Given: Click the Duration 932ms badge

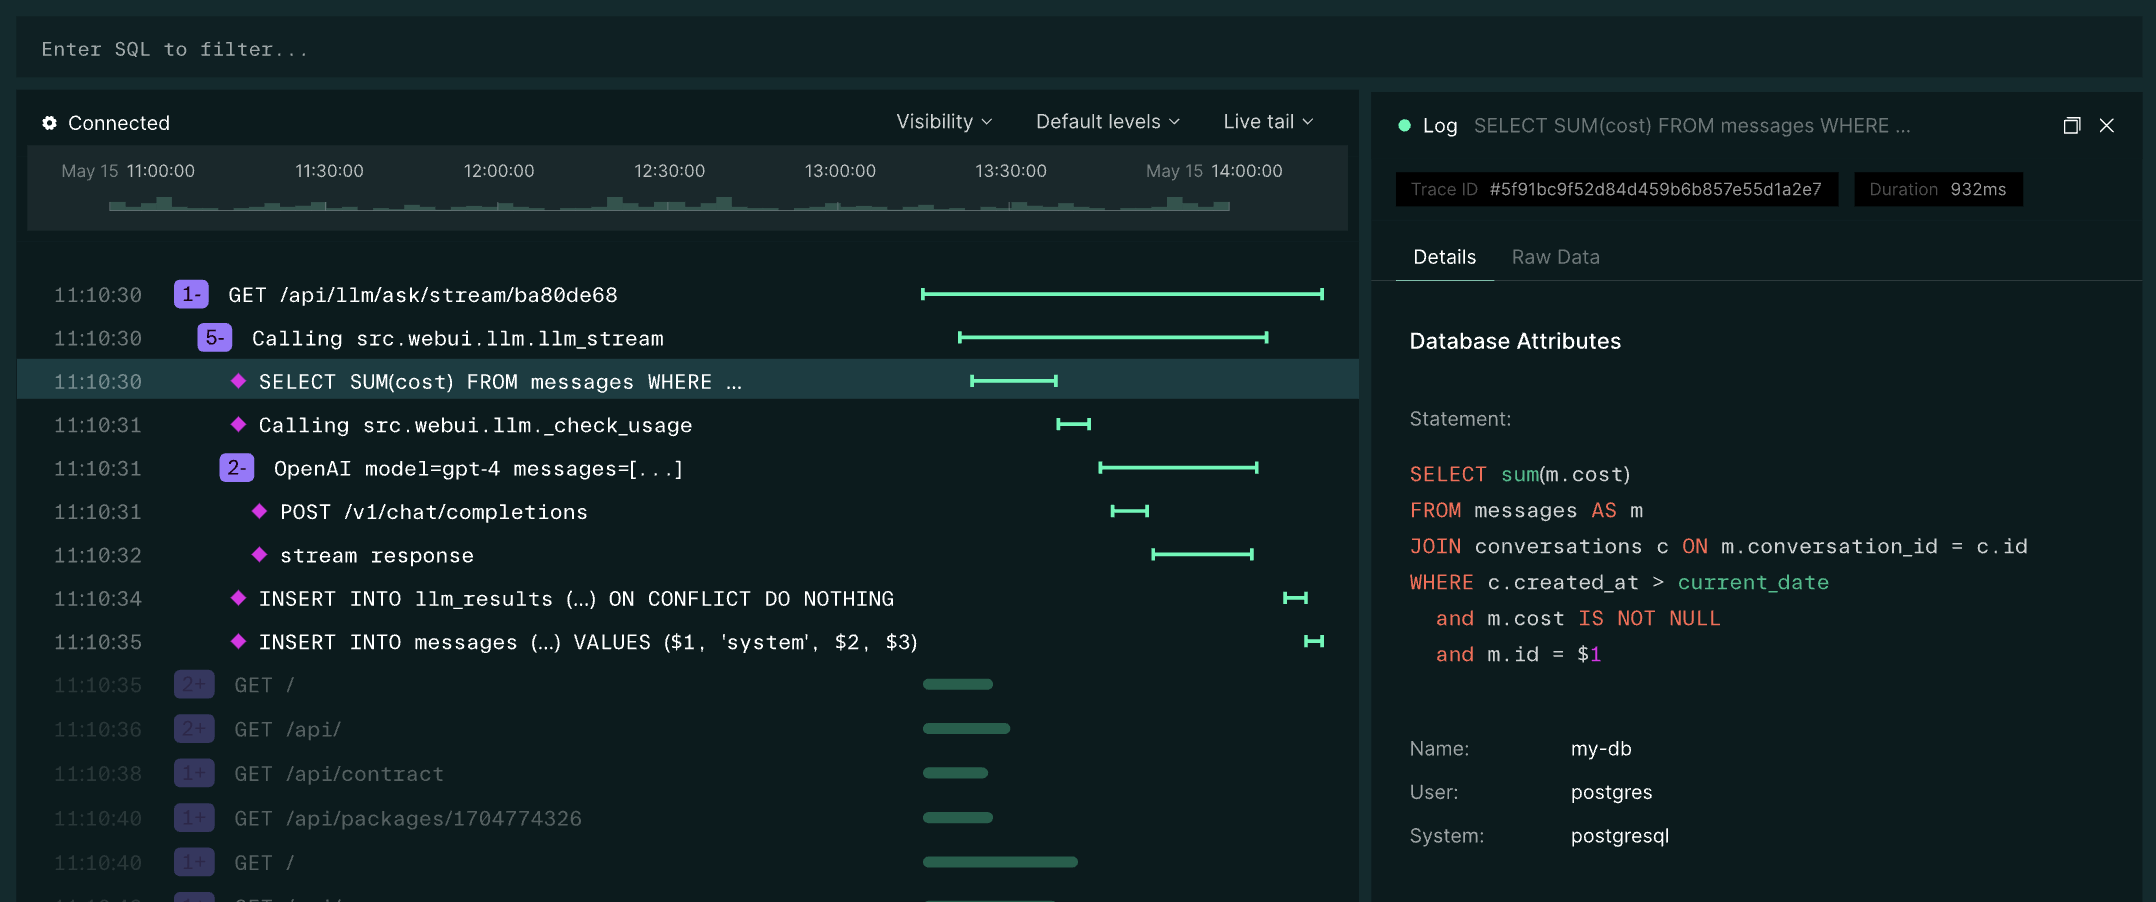Looking at the screenshot, I should [1938, 189].
